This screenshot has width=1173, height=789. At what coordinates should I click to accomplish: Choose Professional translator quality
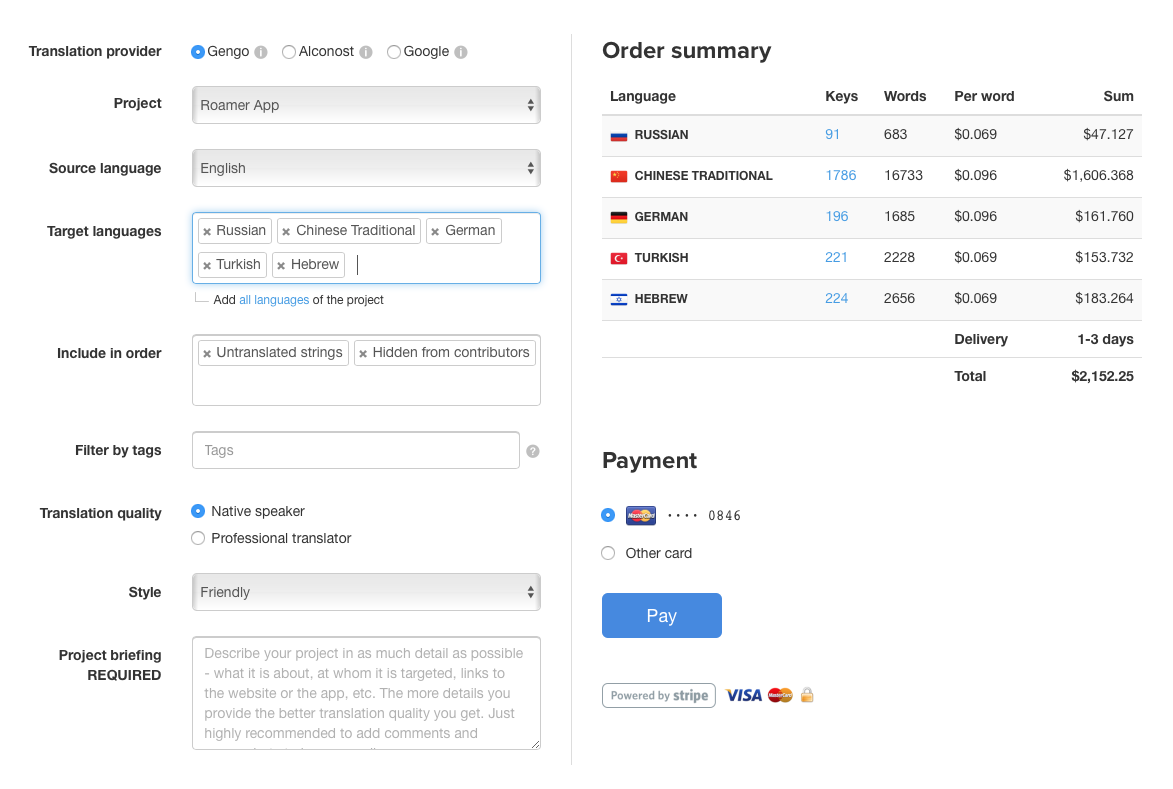198,538
